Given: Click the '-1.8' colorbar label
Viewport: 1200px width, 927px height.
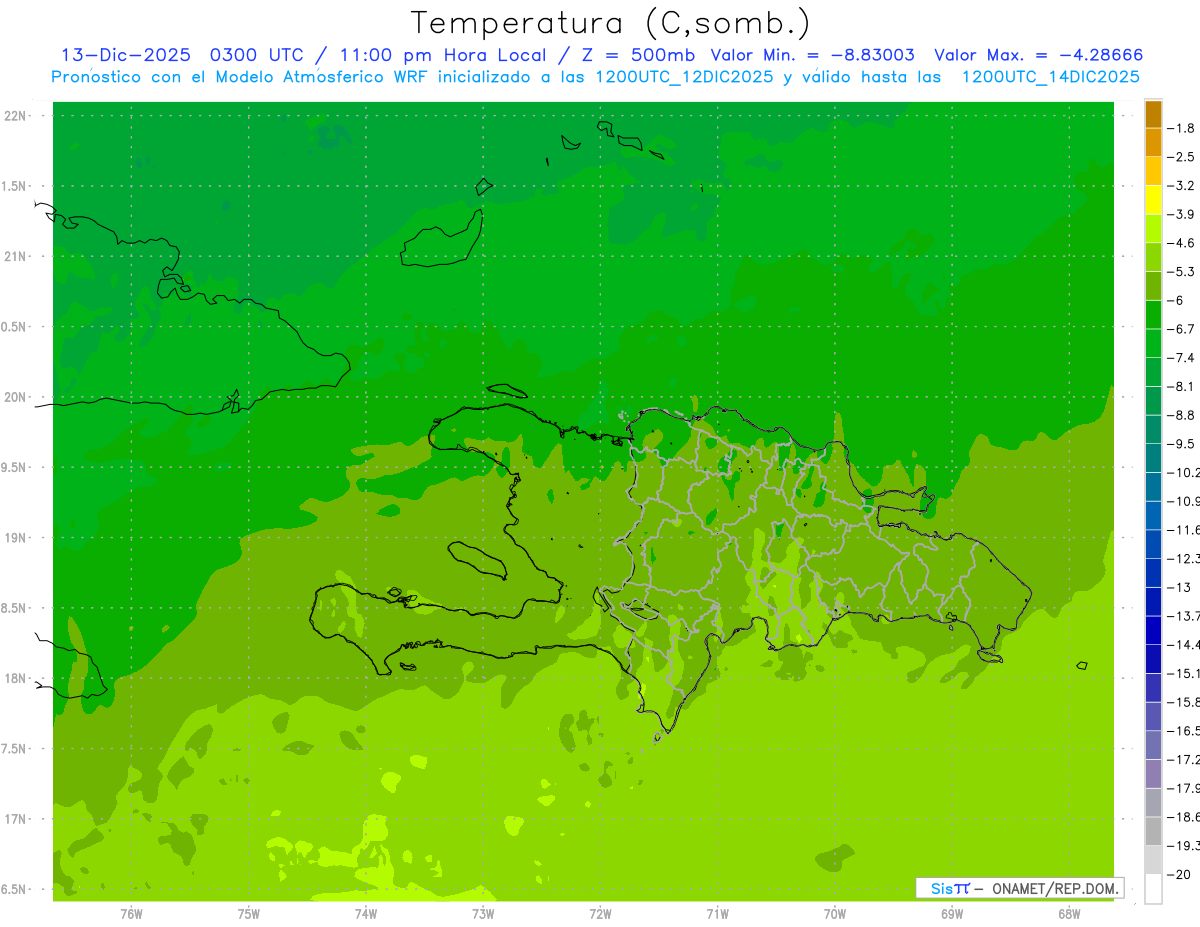Looking at the screenshot, I should pos(1180,128).
